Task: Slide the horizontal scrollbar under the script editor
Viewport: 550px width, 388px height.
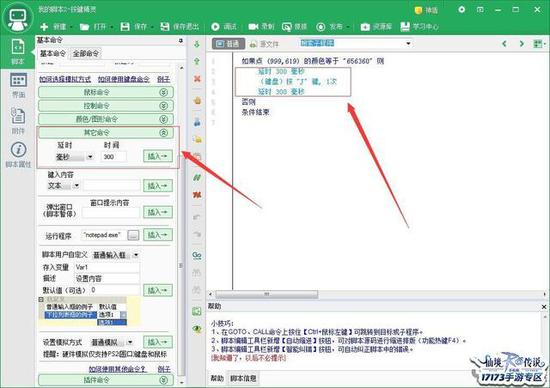Action: pos(267,294)
